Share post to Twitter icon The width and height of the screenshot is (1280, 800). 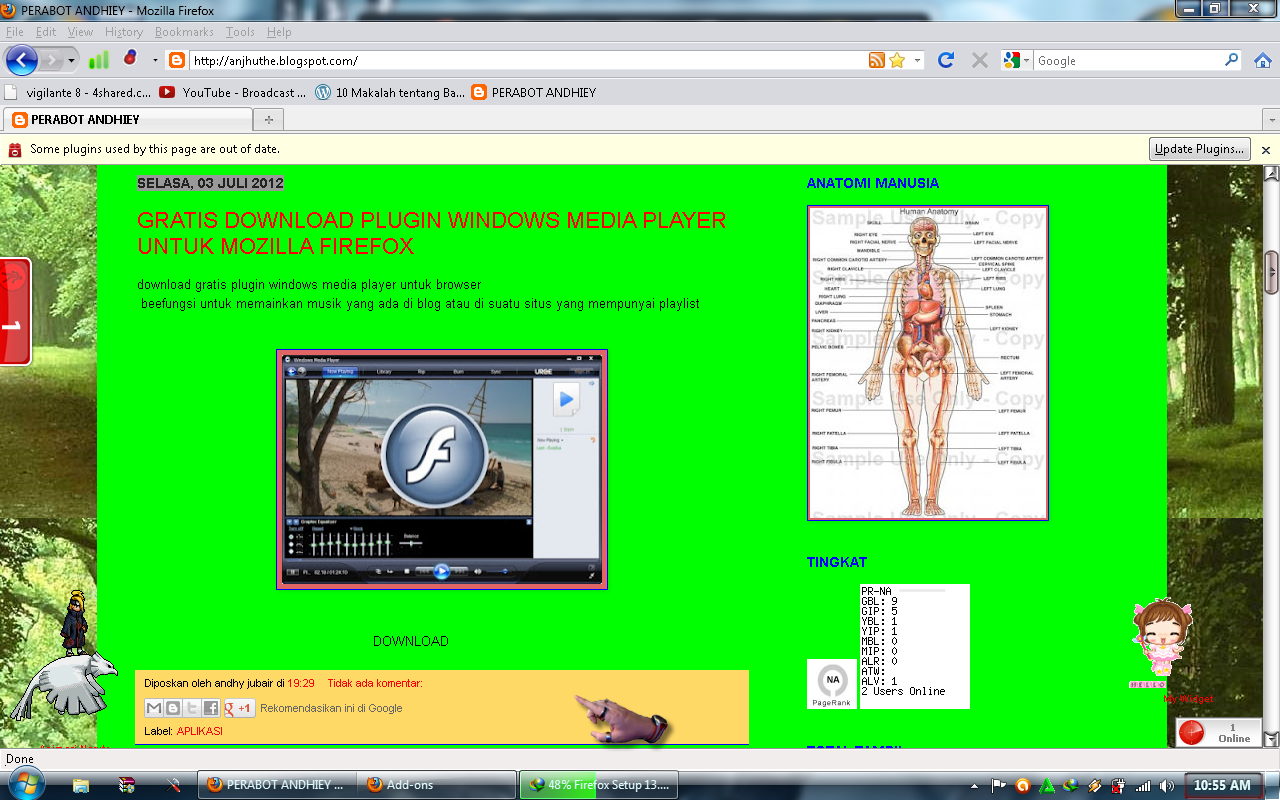192,708
